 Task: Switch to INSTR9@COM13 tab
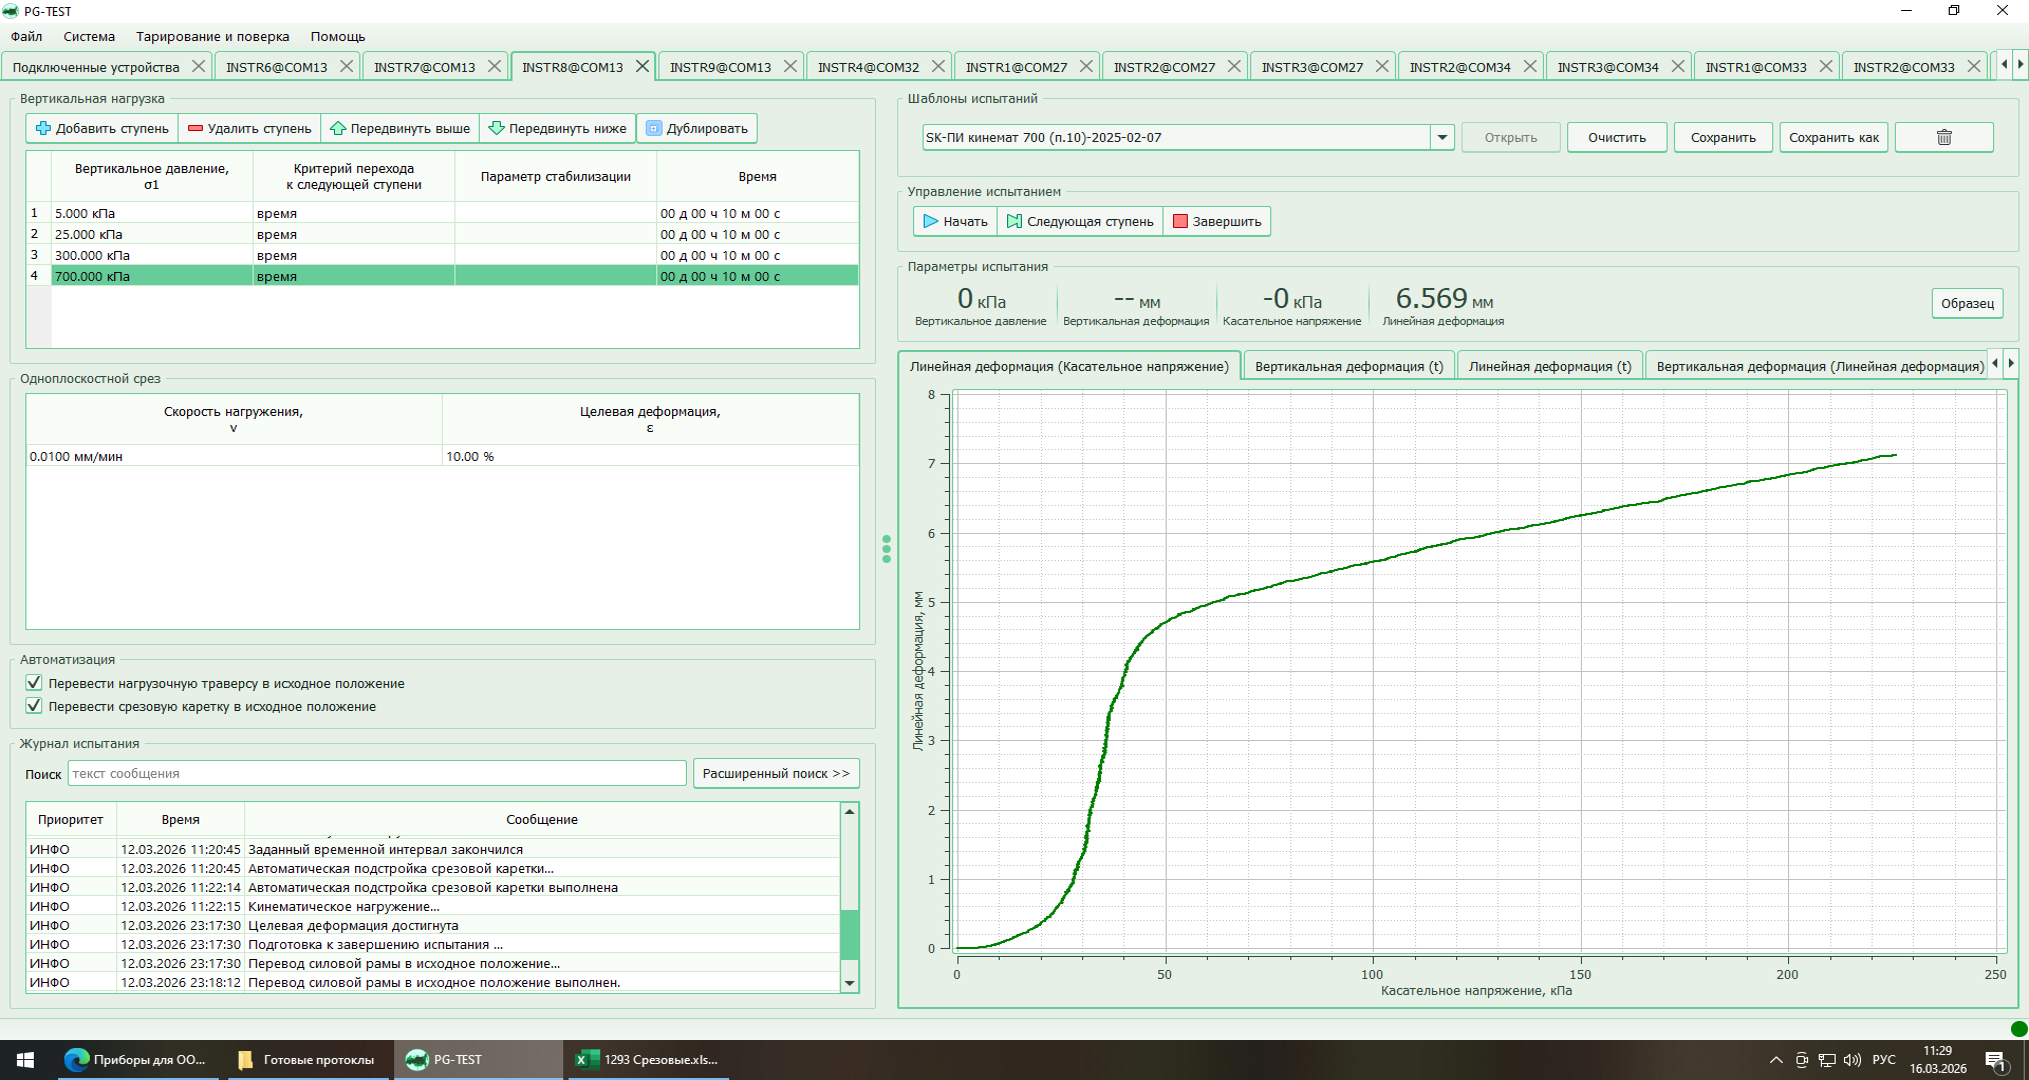click(x=720, y=67)
